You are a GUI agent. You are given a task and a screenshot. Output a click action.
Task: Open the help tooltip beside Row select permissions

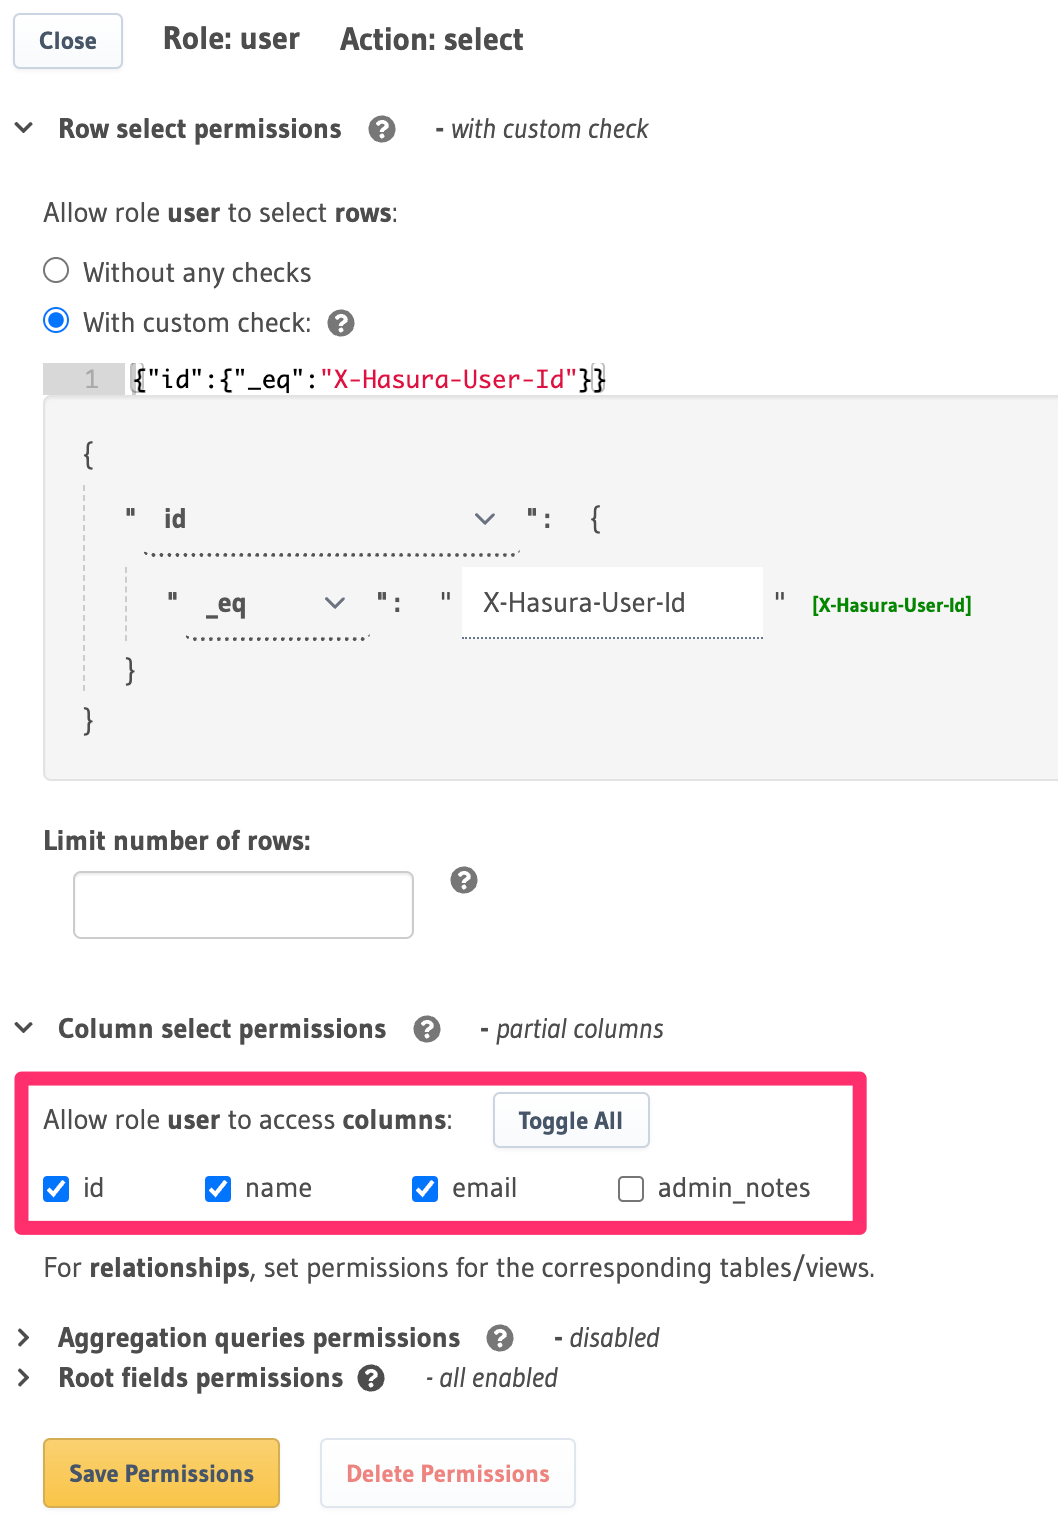[381, 129]
